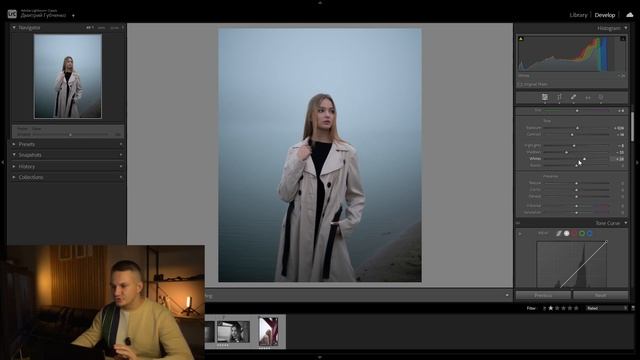
Task: Click the Exposure value field
Action: click(618, 128)
